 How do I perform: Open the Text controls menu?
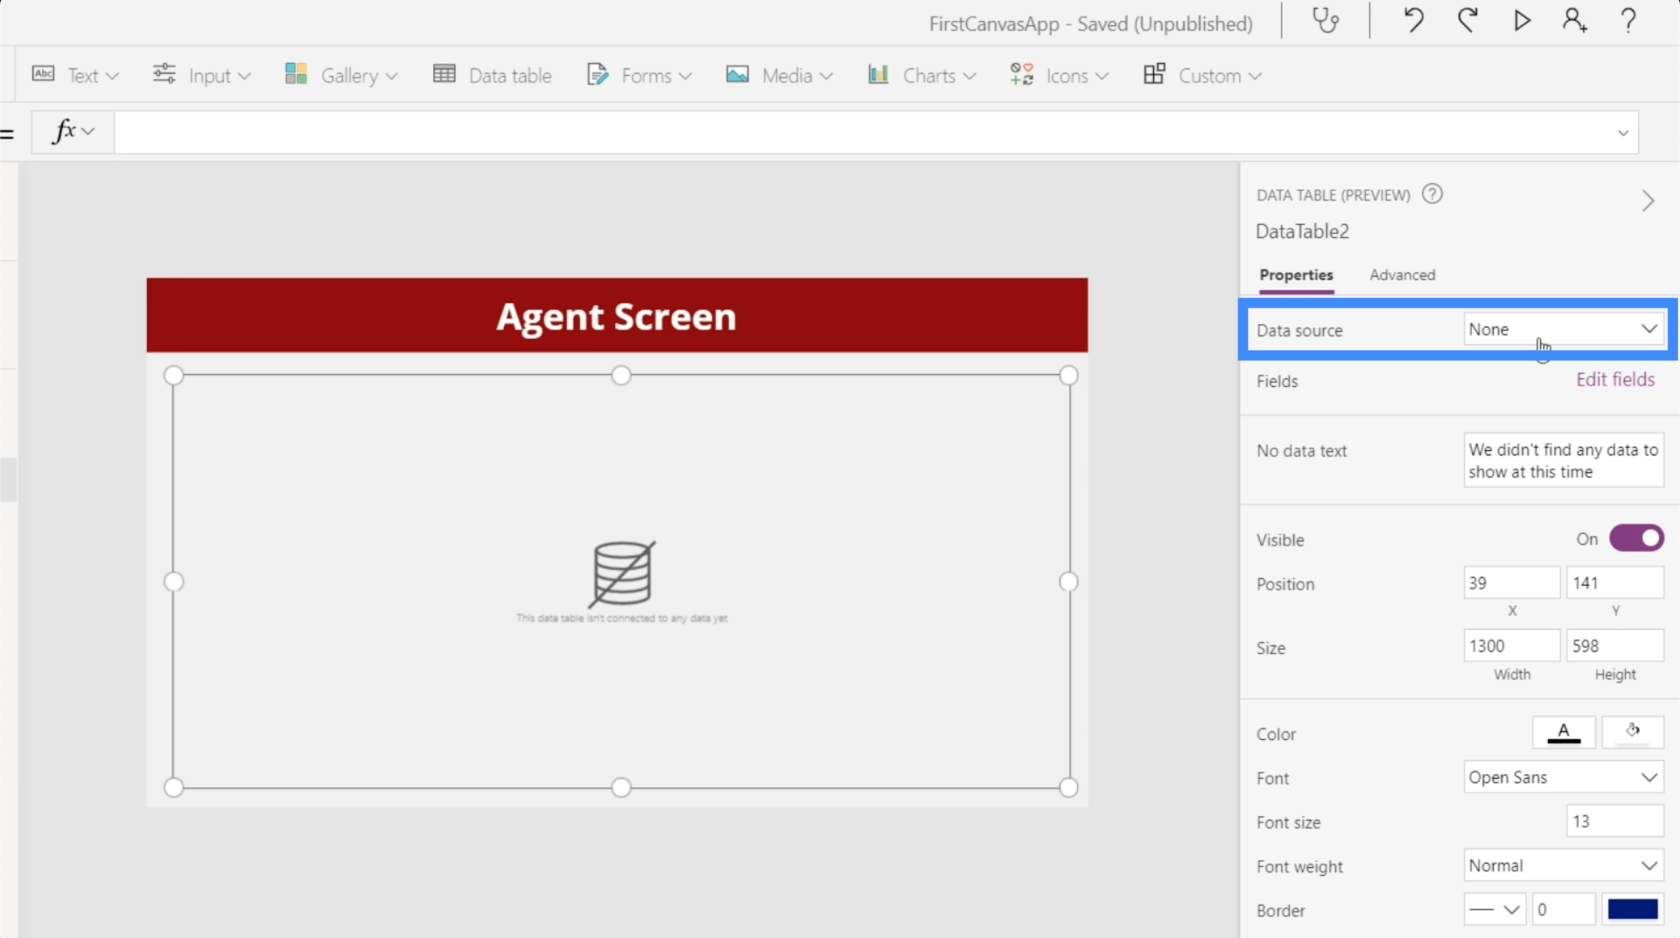click(x=75, y=75)
